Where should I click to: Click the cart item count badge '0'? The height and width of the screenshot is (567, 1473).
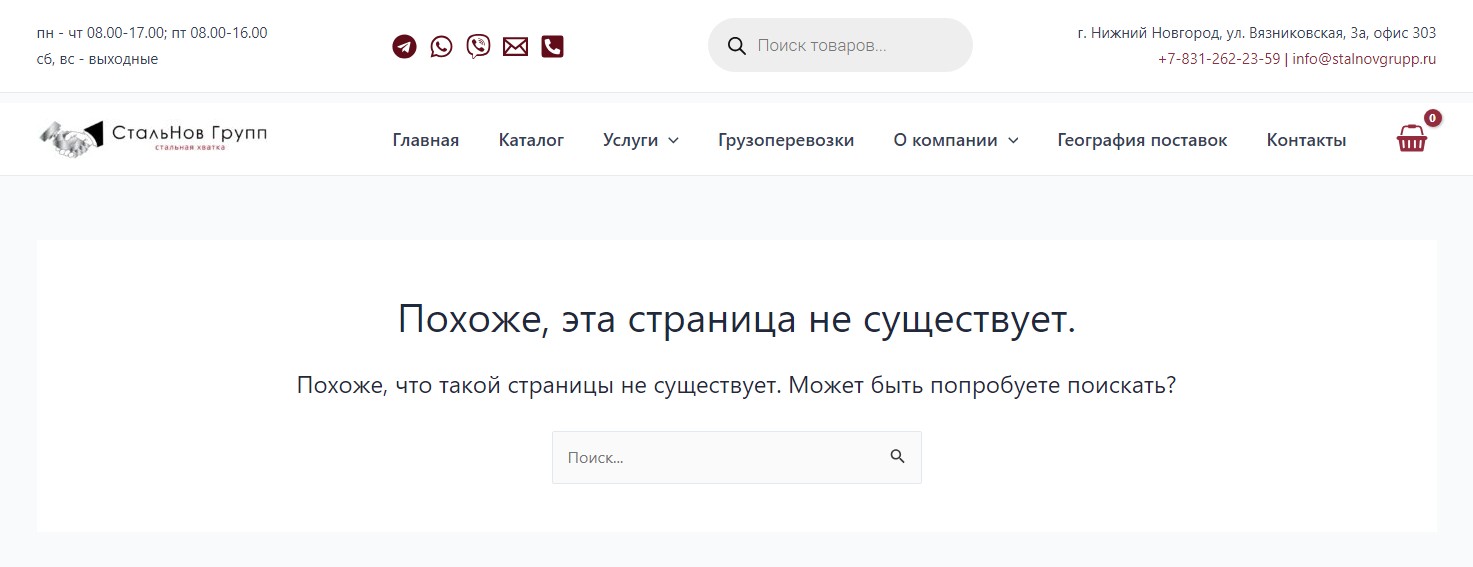1433,118
